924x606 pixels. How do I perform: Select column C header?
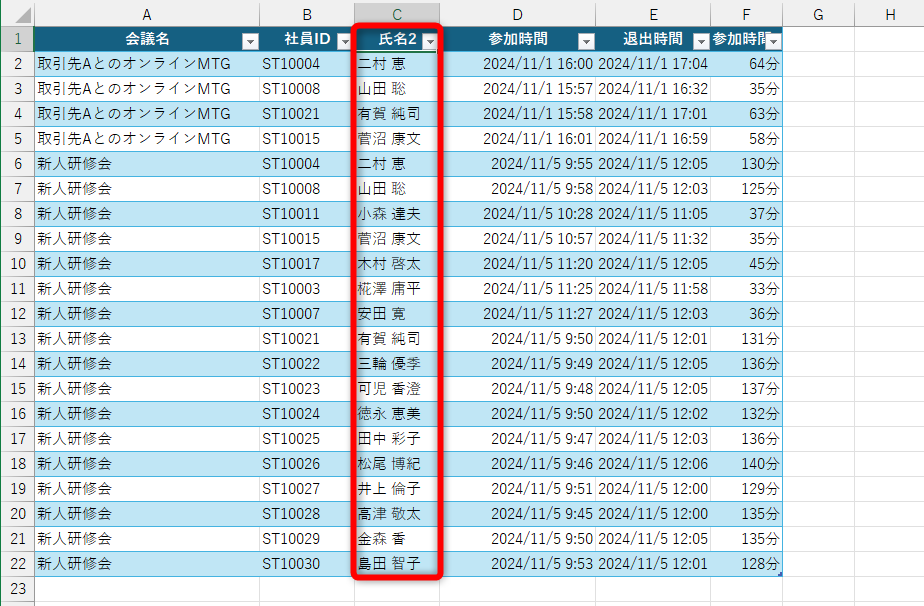tap(397, 15)
